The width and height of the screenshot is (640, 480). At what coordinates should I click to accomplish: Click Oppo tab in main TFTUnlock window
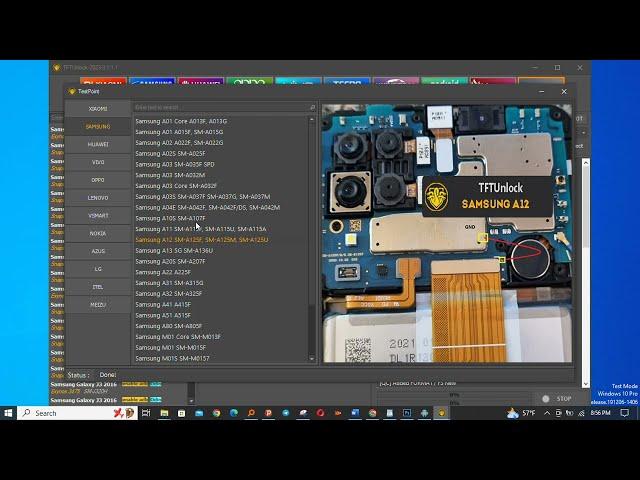point(249,81)
